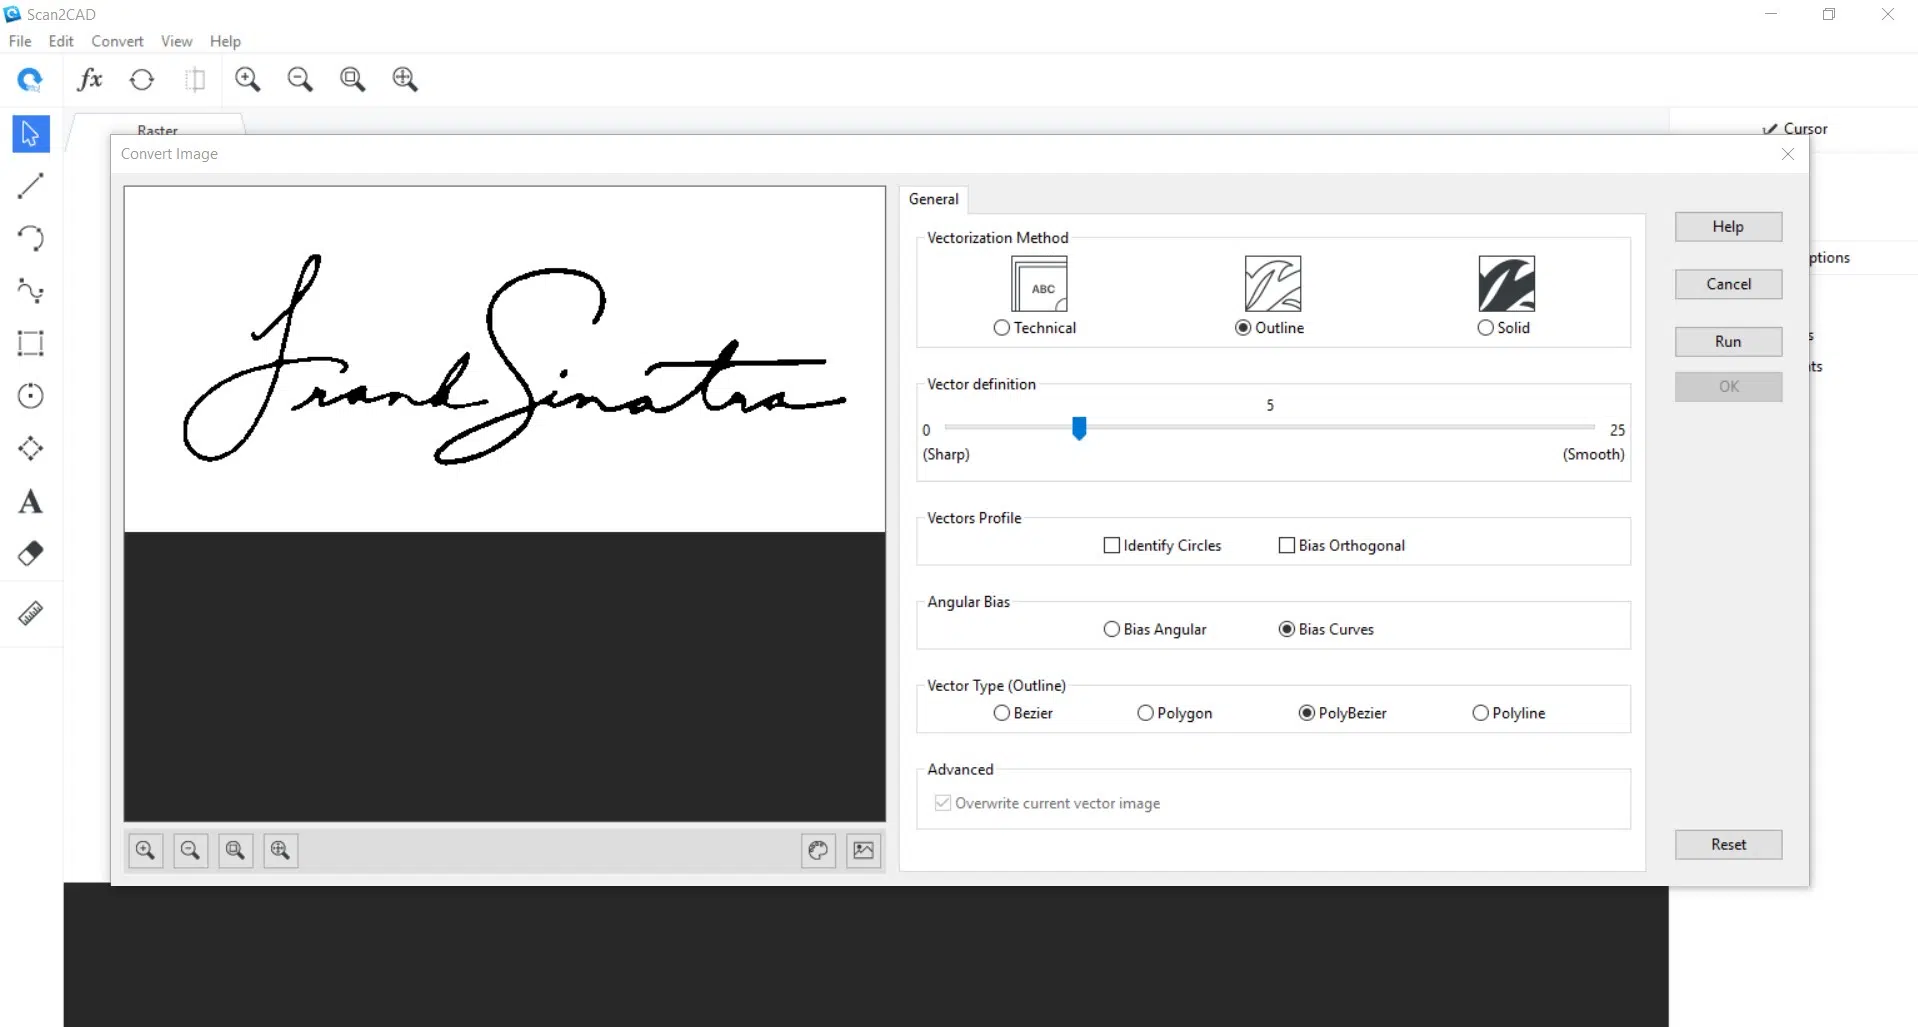Screen dimensions: 1918x1027
Task: Enable the Identify Circles checkbox
Action: [x=1111, y=545]
